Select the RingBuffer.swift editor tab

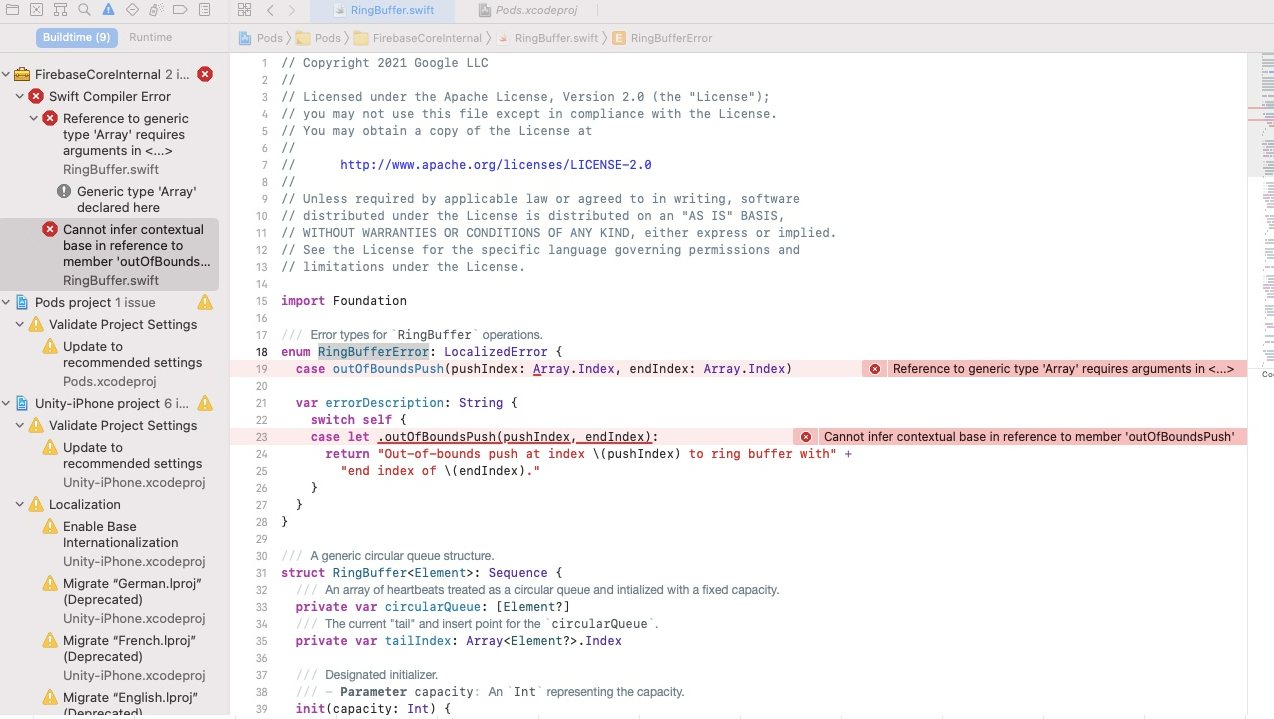point(390,11)
